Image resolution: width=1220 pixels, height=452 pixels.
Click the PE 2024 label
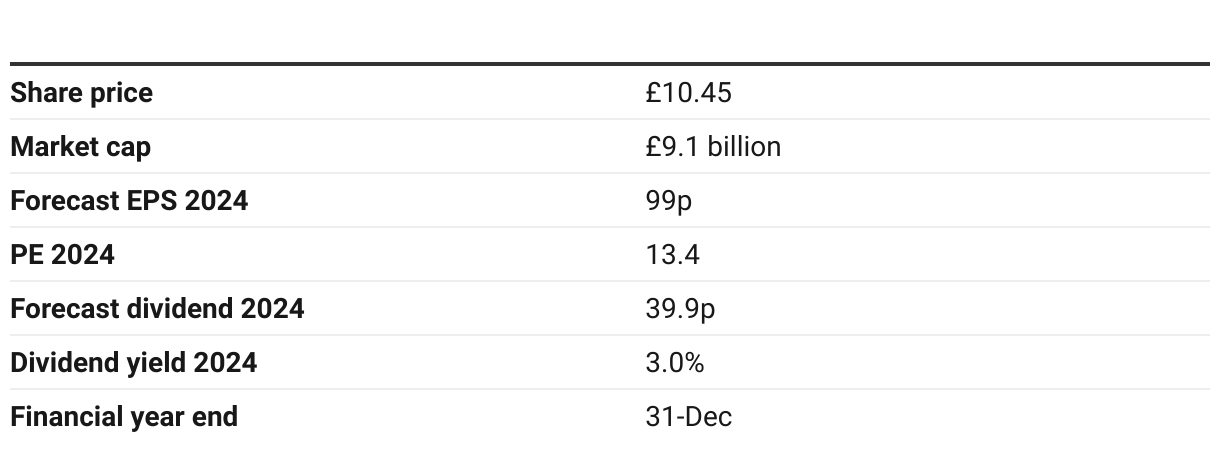click(62, 255)
